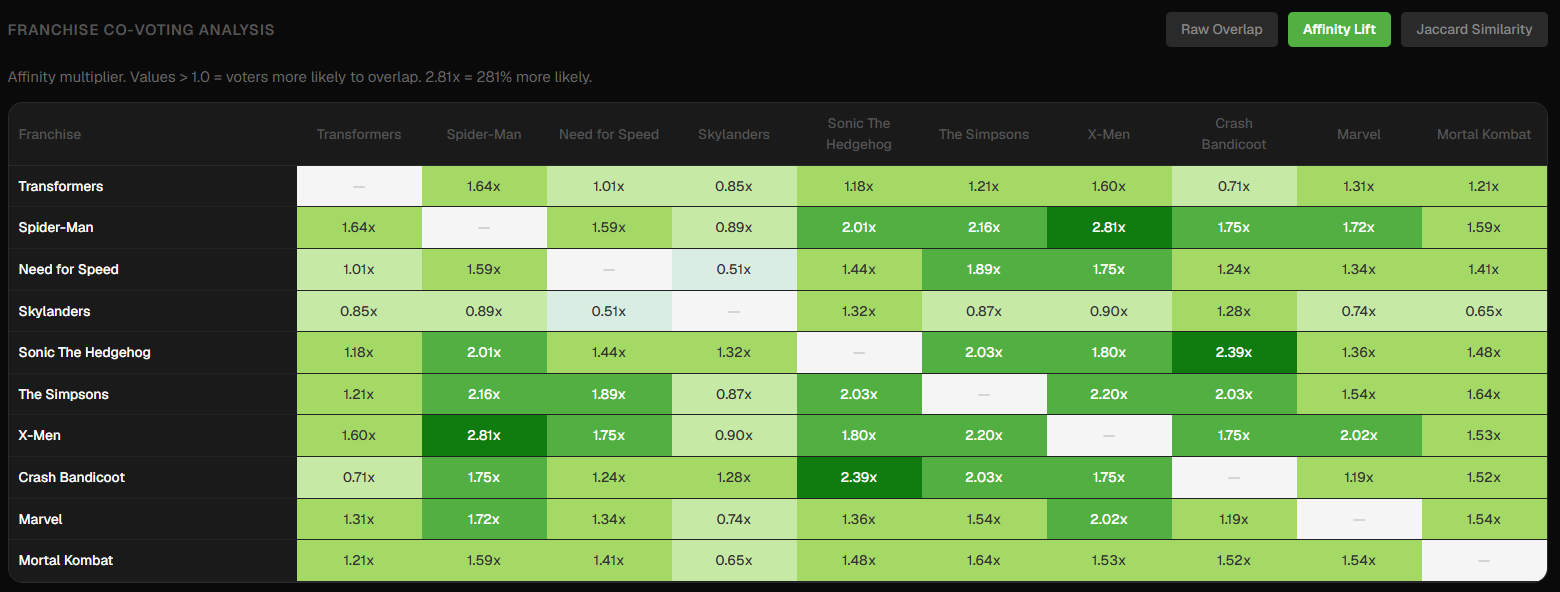The width and height of the screenshot is (1560, 592).
Task: Select the Affinity Lift tab
Action: pyautogui.click(x=1339, y=29)
